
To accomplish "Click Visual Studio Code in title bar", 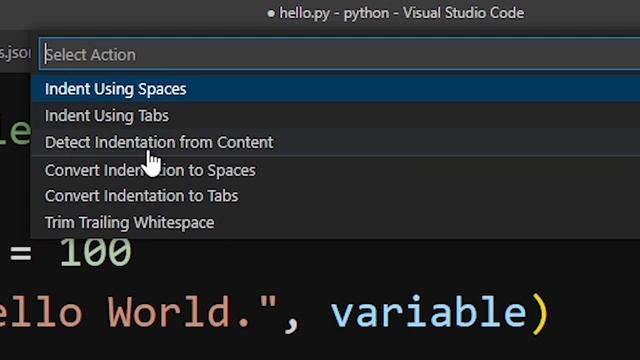I will coord(463,13).
